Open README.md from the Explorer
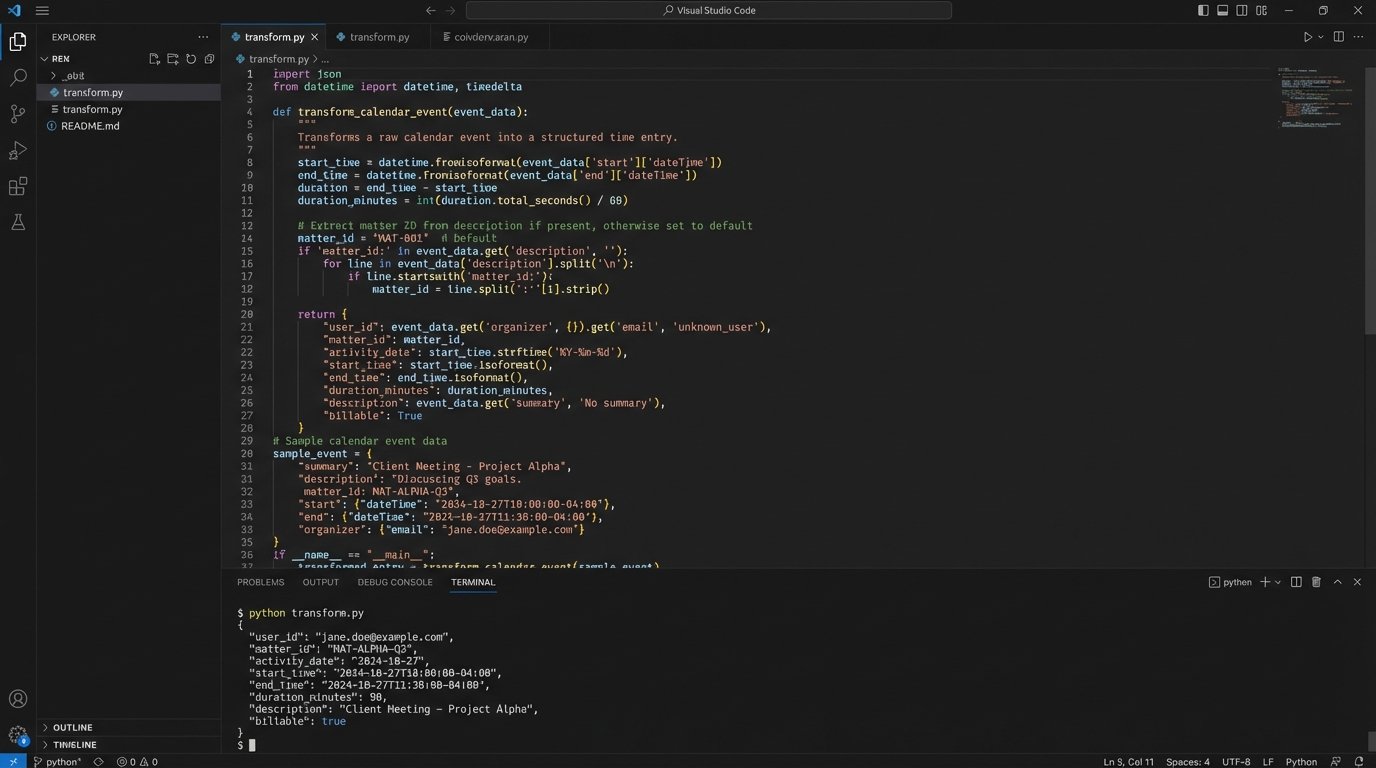1376x768 pixels. 90,126
